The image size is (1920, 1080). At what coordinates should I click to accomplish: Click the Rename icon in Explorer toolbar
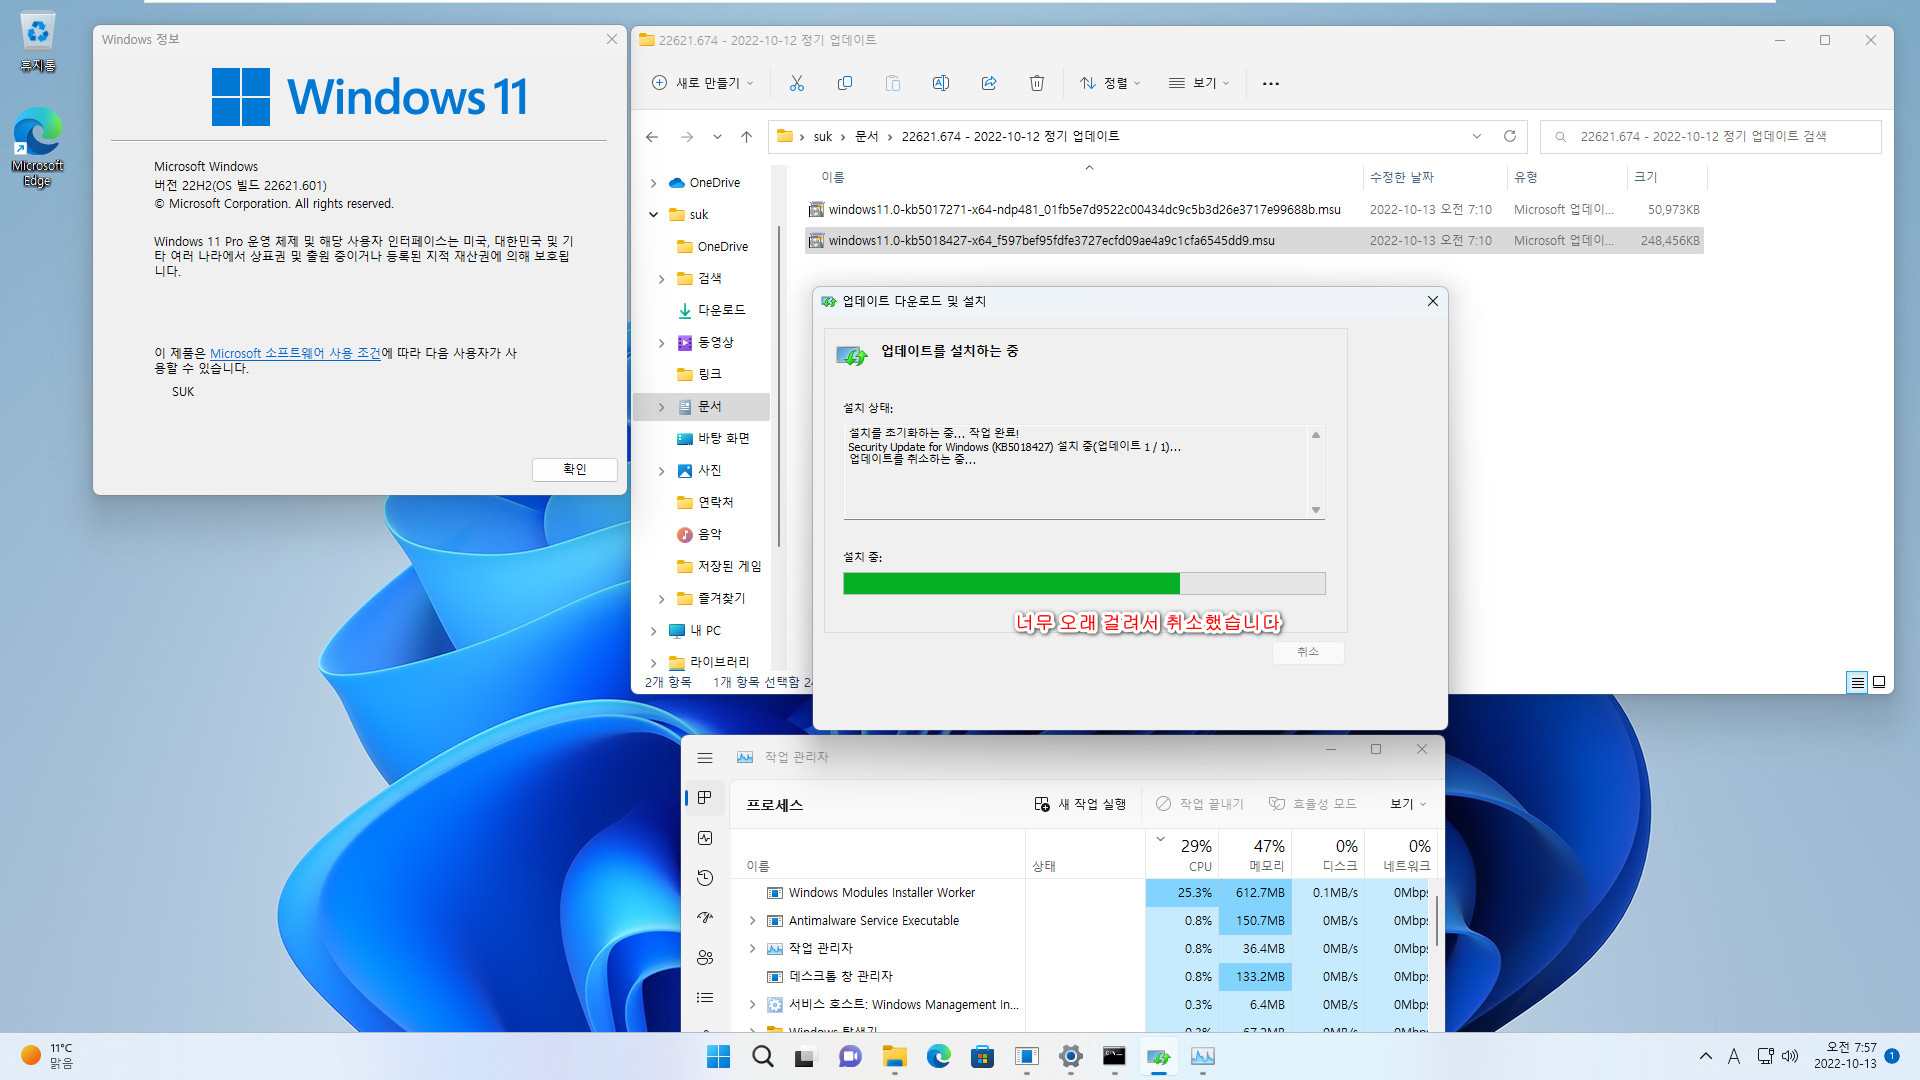(941, 83)
